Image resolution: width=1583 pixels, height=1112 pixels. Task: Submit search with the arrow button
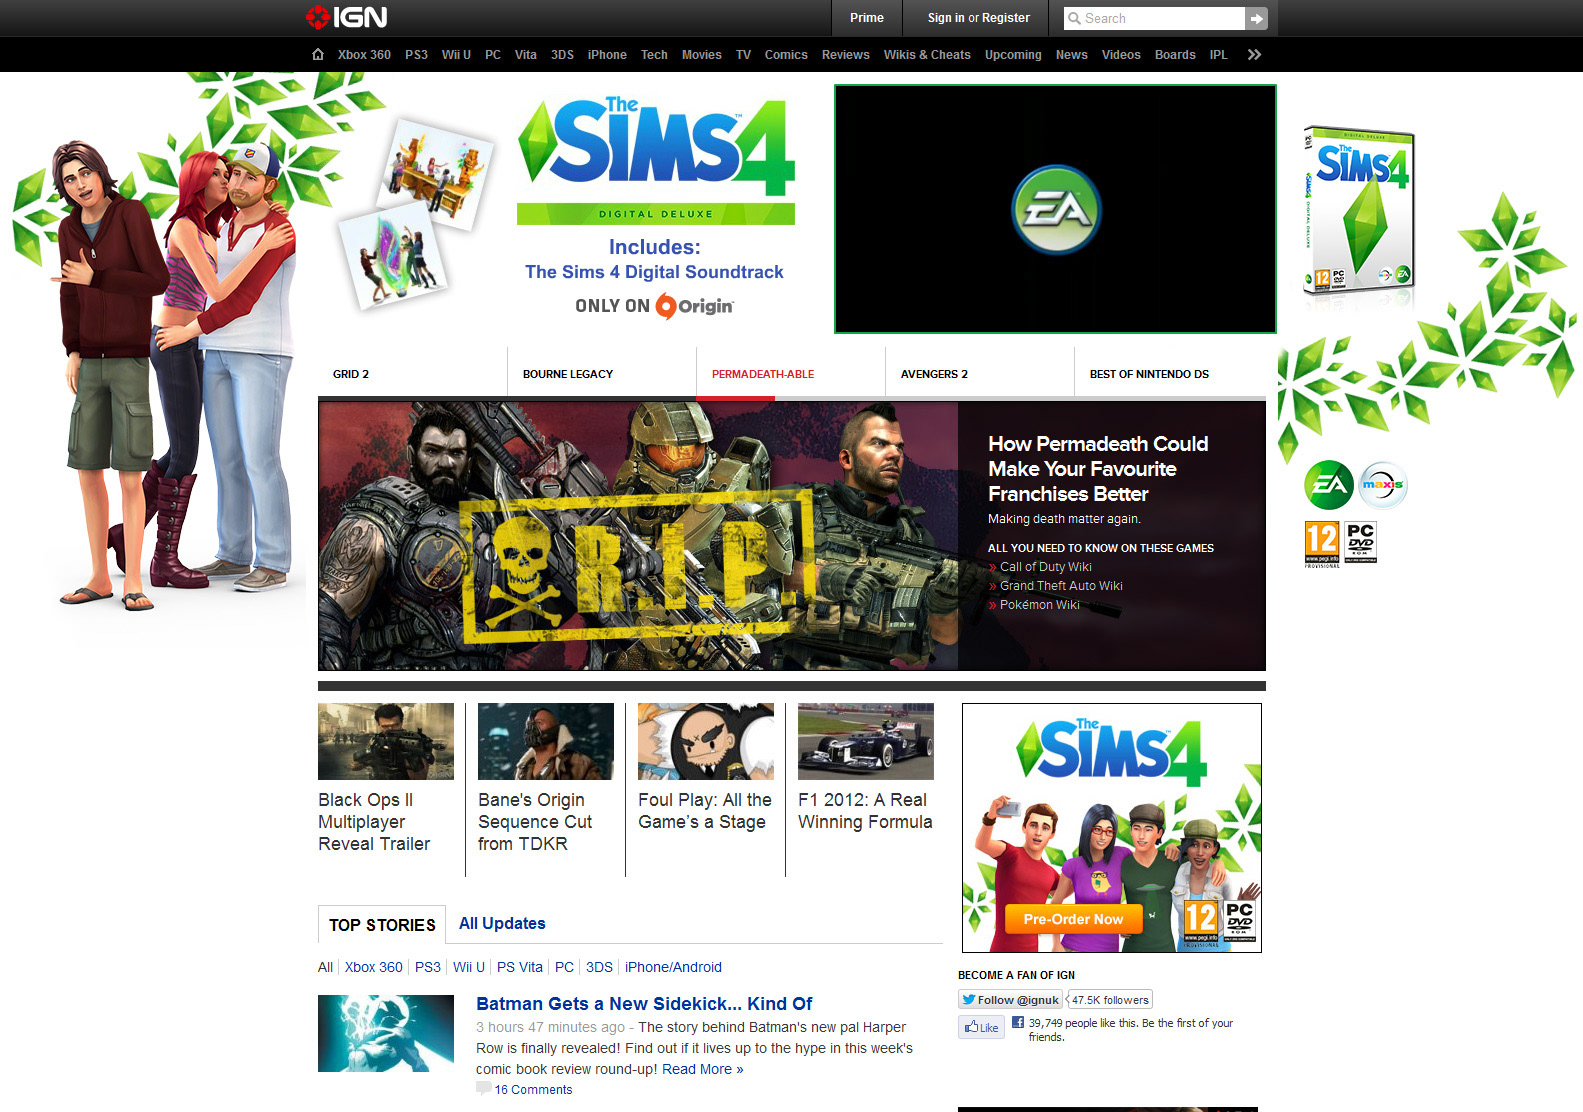[1256, 18]
